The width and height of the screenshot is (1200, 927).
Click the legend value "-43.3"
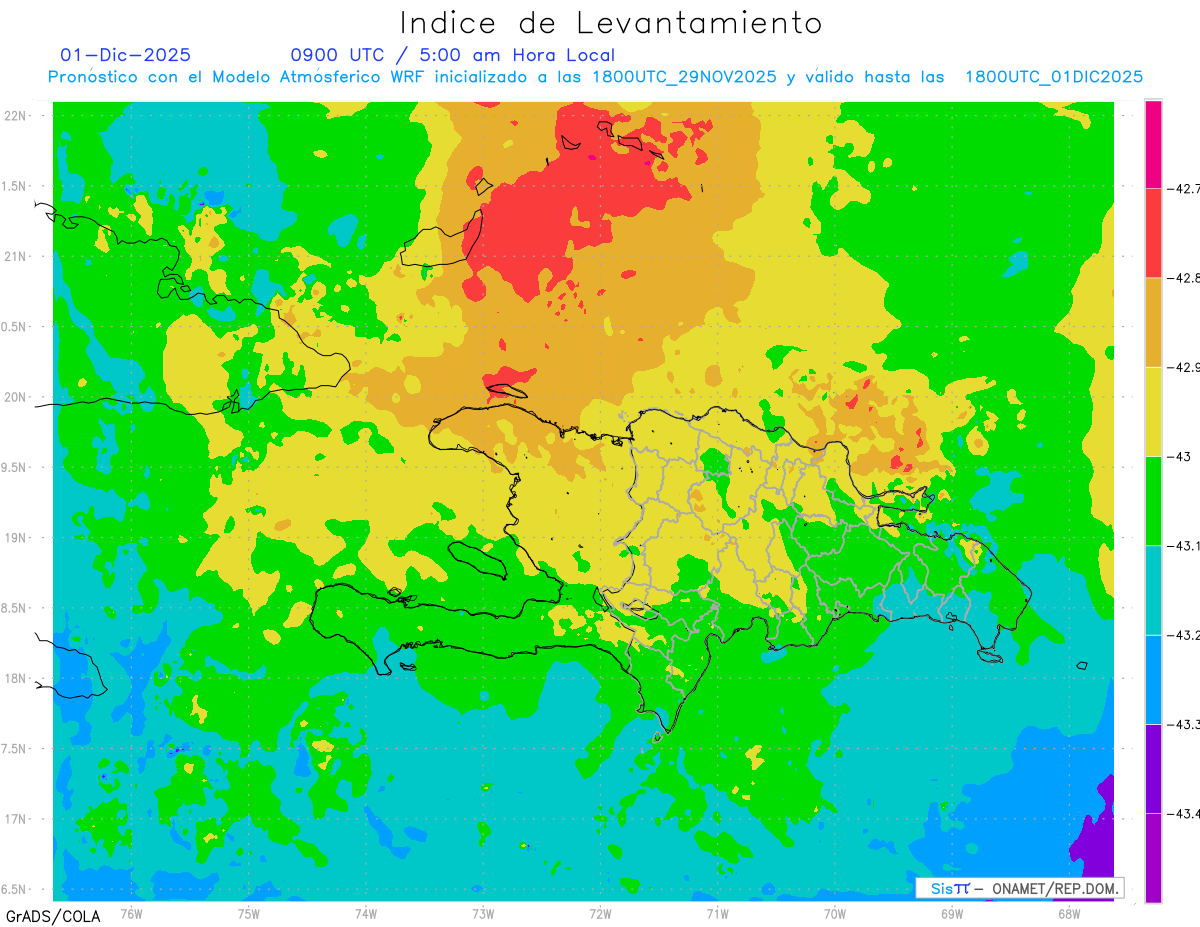point(1184,724)
